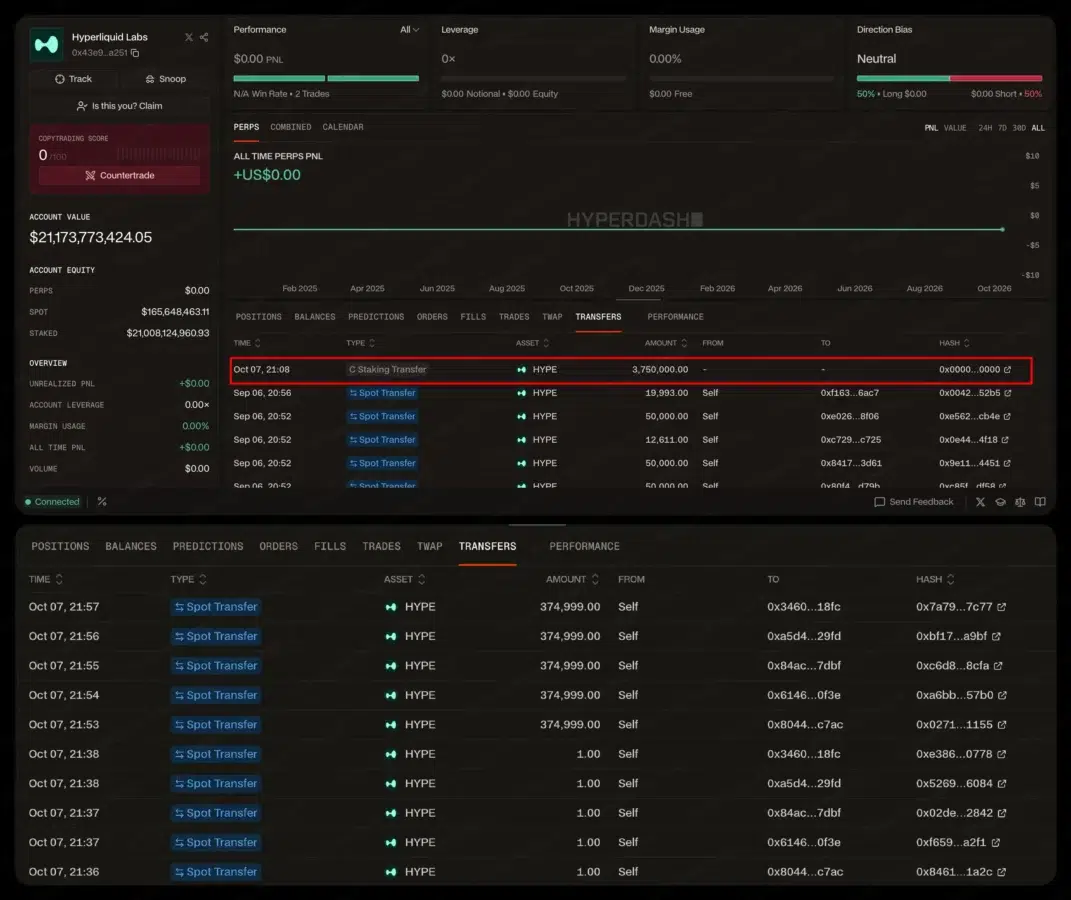Sort upper table by AMOUNT

click(666, 343)
